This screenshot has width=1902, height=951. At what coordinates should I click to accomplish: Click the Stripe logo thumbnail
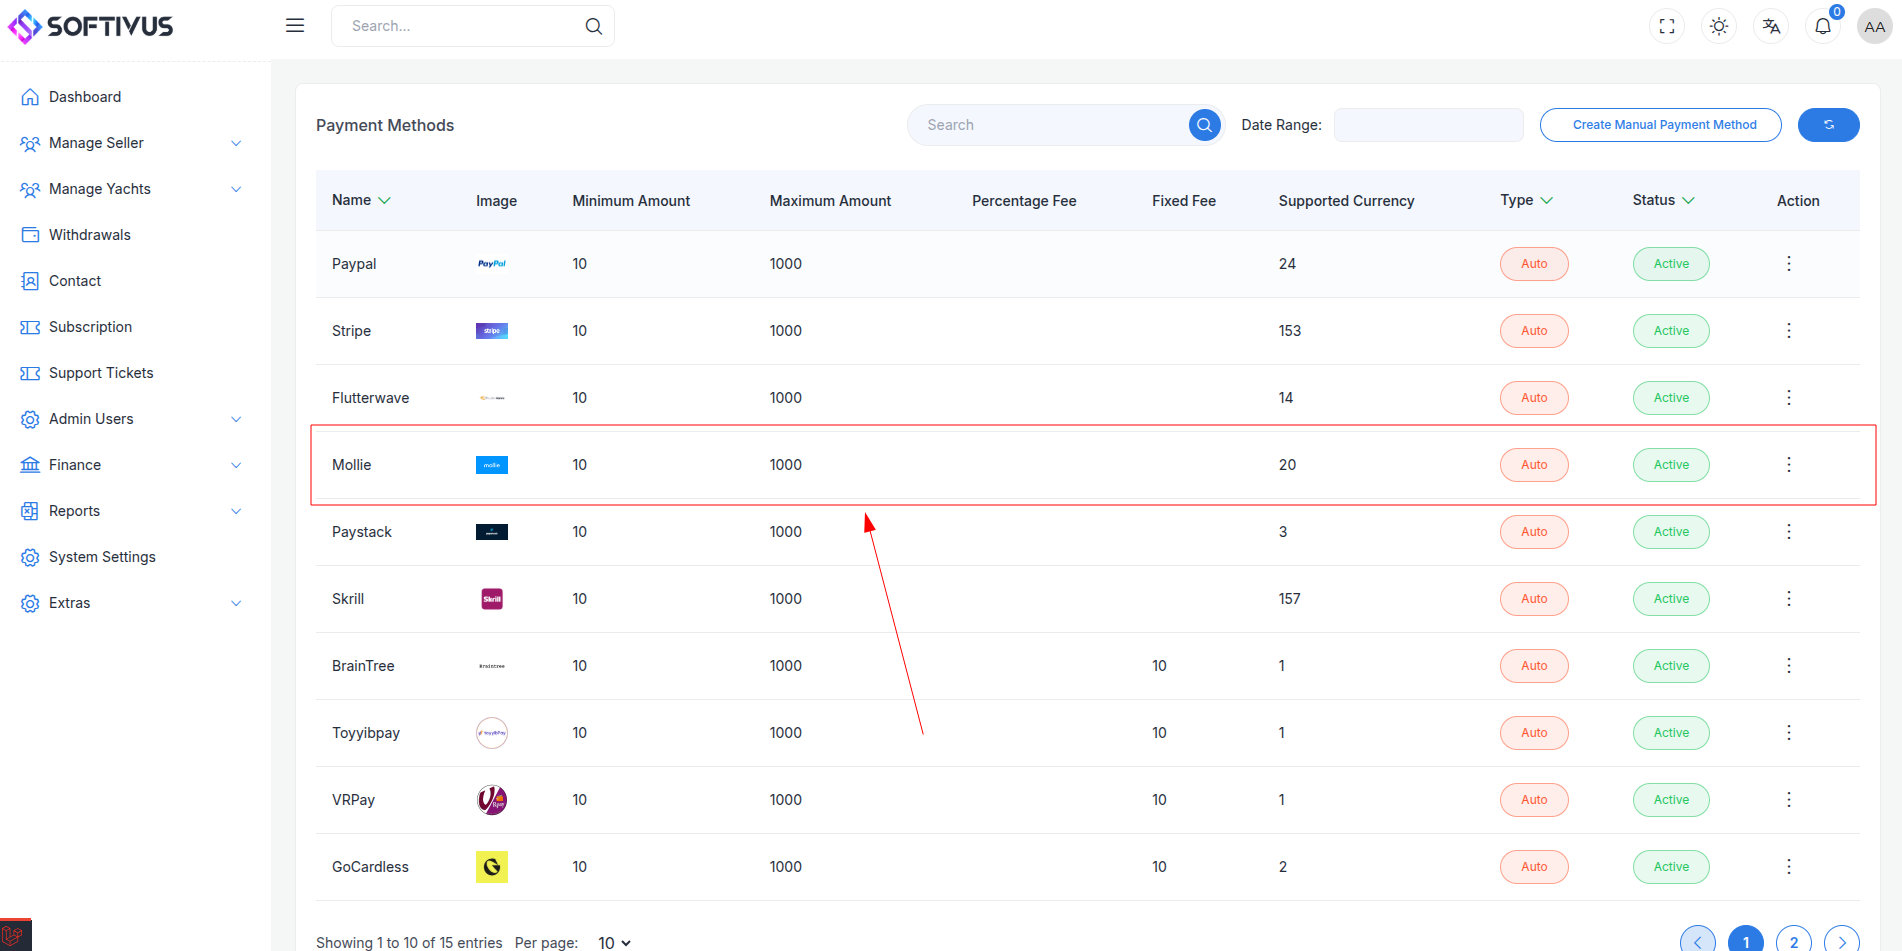[492, 331]
